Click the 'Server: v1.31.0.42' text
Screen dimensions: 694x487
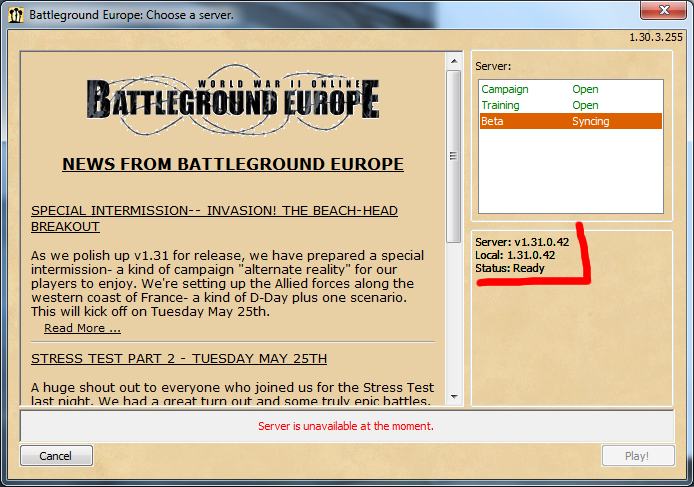click(522, 242)
